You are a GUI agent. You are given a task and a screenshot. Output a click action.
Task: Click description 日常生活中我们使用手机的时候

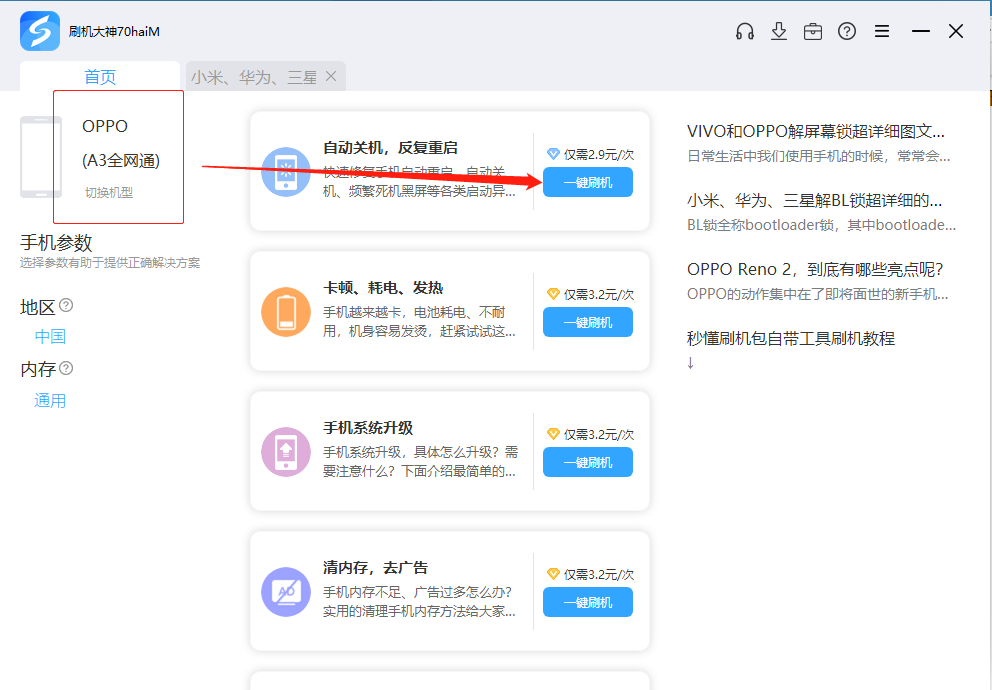click(819, 156)
